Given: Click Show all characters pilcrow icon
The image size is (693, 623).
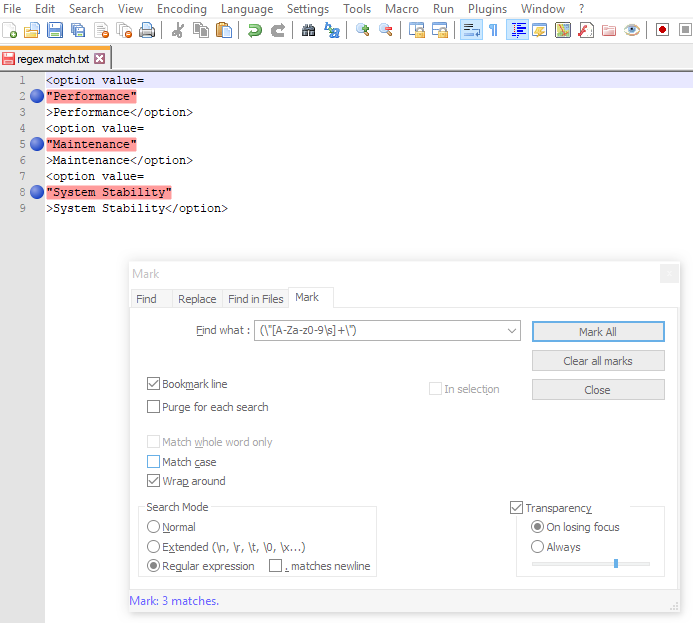Looking at the screenshot, I should (493, 30).
